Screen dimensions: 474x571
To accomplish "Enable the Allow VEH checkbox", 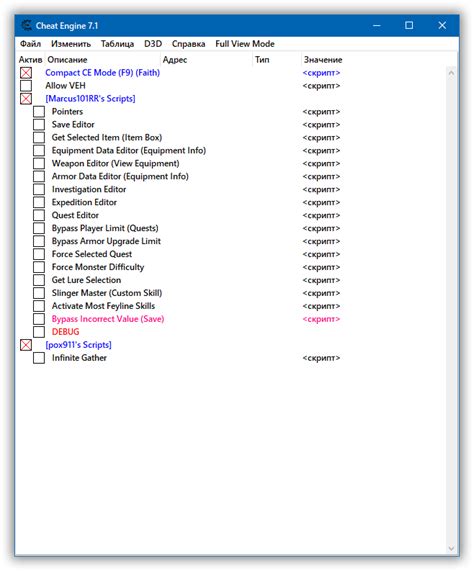I will pos(26,86).
